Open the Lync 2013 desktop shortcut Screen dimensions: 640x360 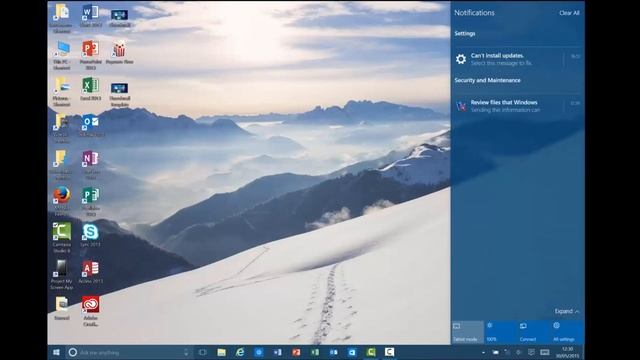pyautogui.click(x=91, y=235)
